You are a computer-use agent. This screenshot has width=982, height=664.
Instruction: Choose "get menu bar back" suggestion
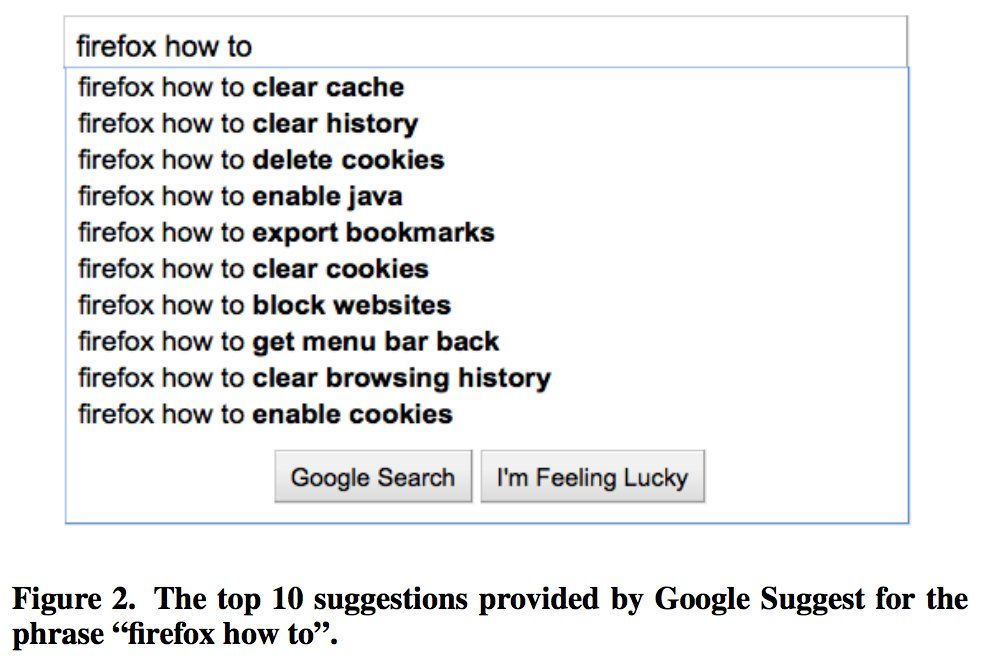288,342
